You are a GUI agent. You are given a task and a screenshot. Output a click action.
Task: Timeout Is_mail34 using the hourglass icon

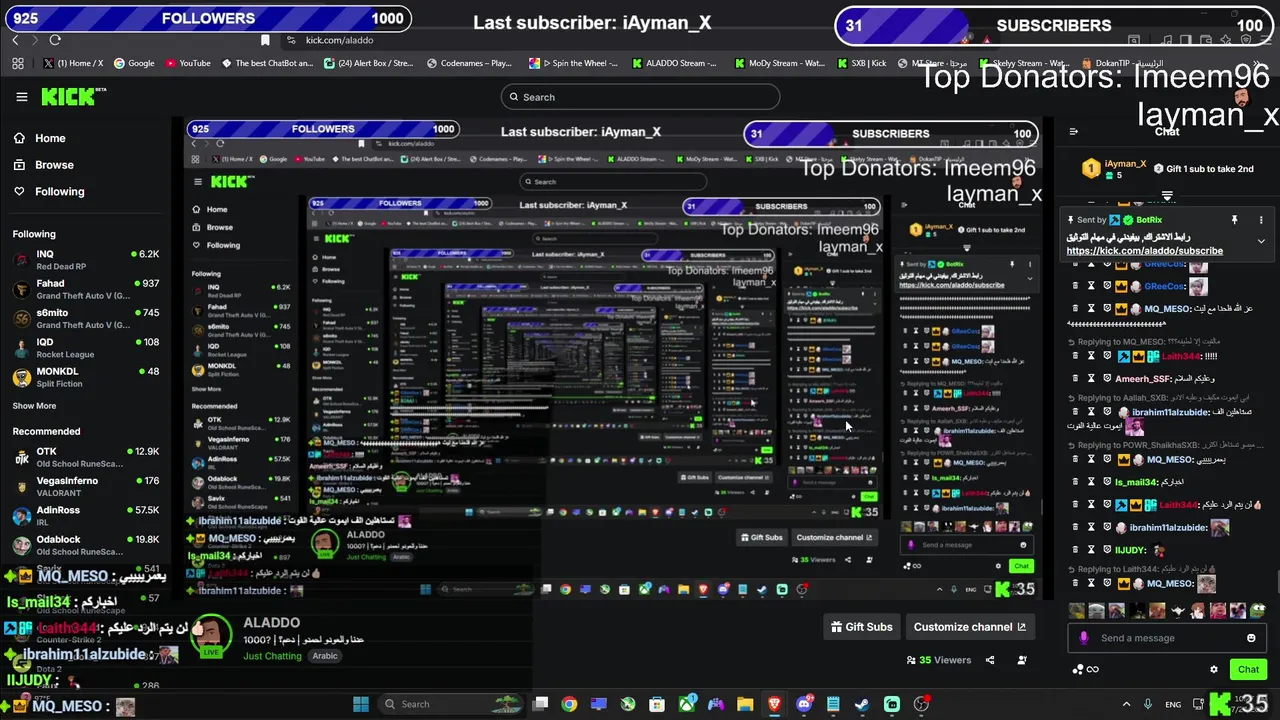[x=1091, y=482]
